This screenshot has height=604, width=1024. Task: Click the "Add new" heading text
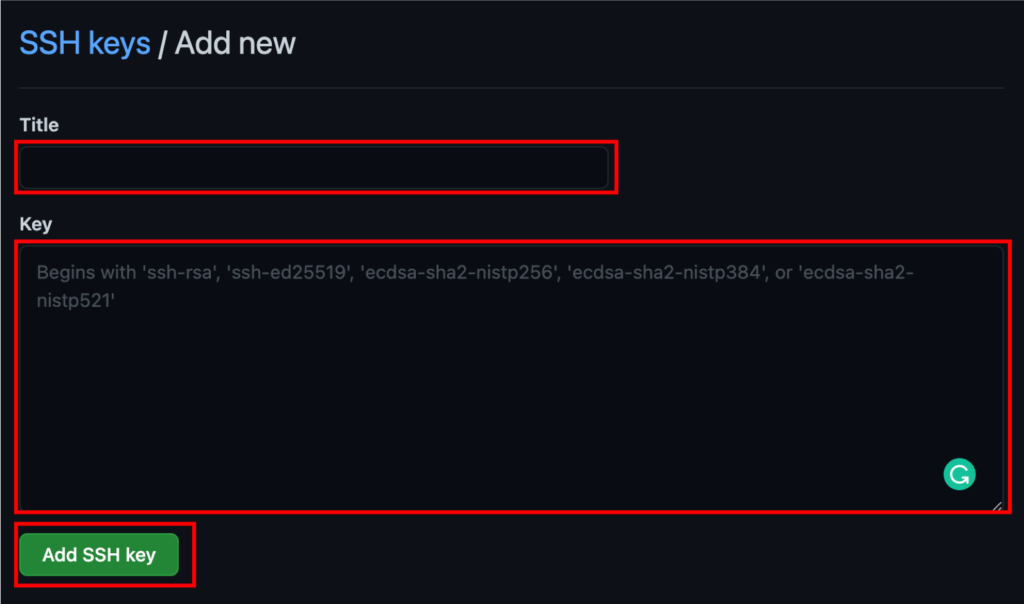pyautogui.click(x=234, y=43)
